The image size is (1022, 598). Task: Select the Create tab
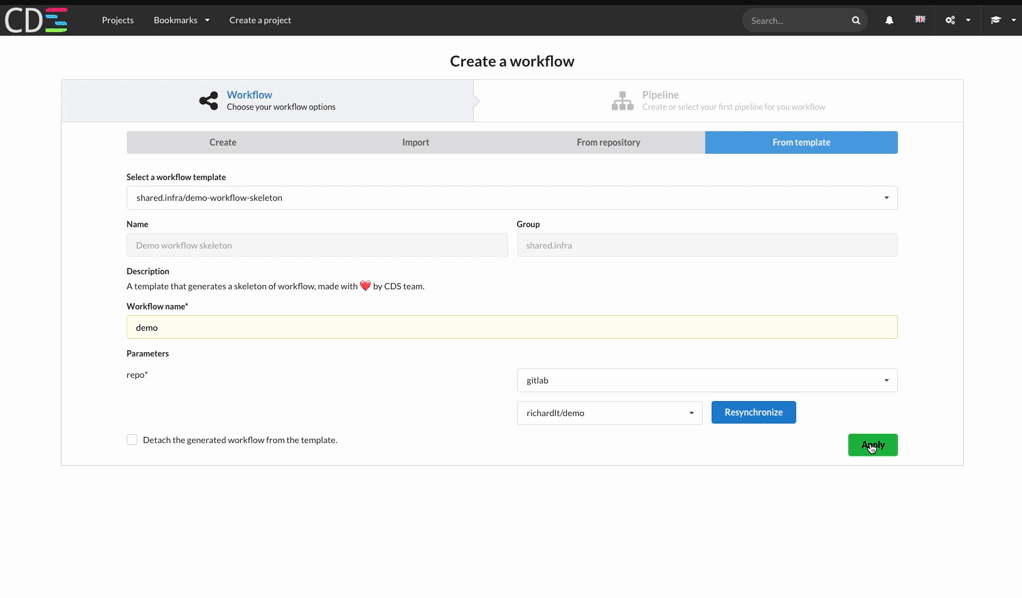coord(223,142)
